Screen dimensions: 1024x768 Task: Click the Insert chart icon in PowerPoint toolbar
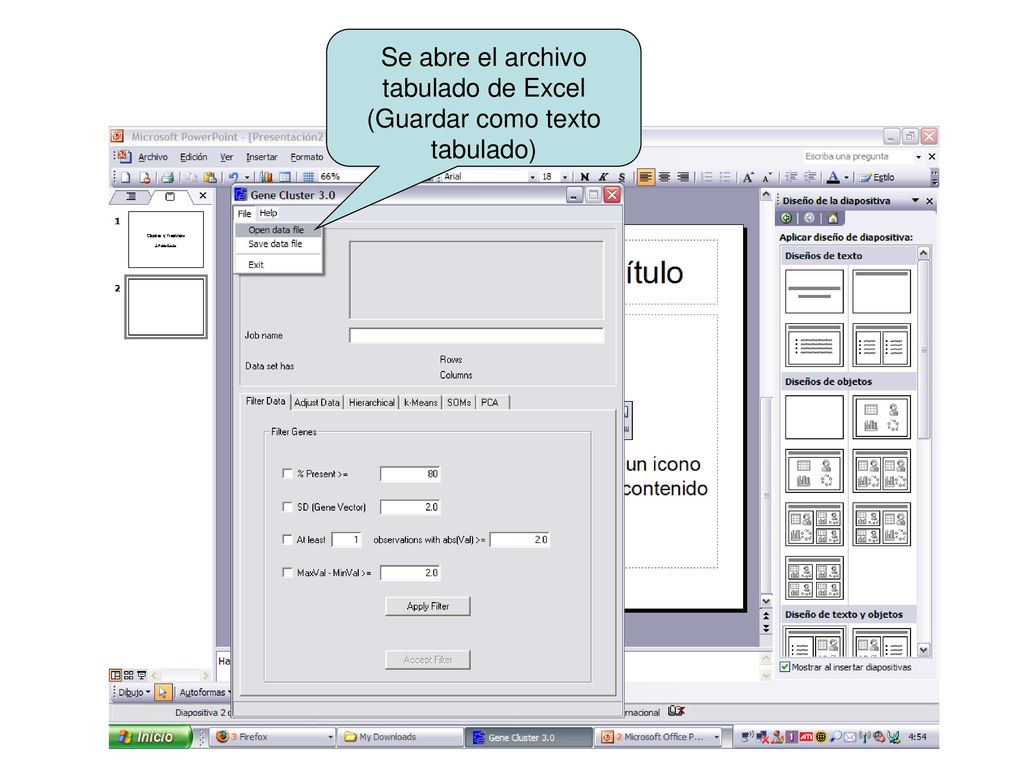[266, 177]
